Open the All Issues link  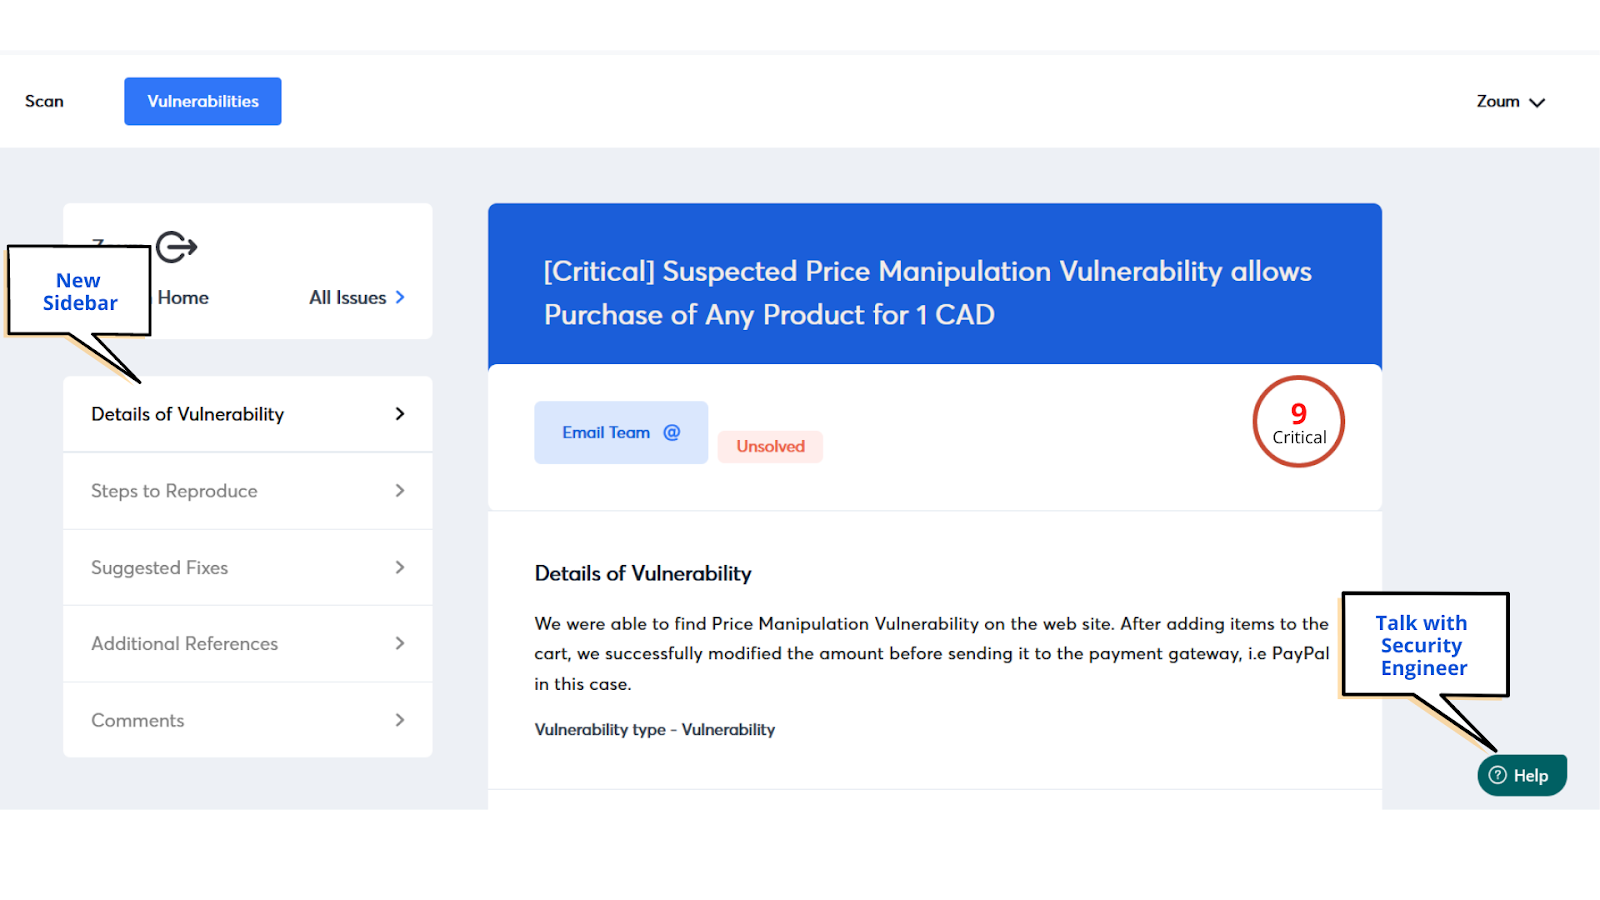348,297
